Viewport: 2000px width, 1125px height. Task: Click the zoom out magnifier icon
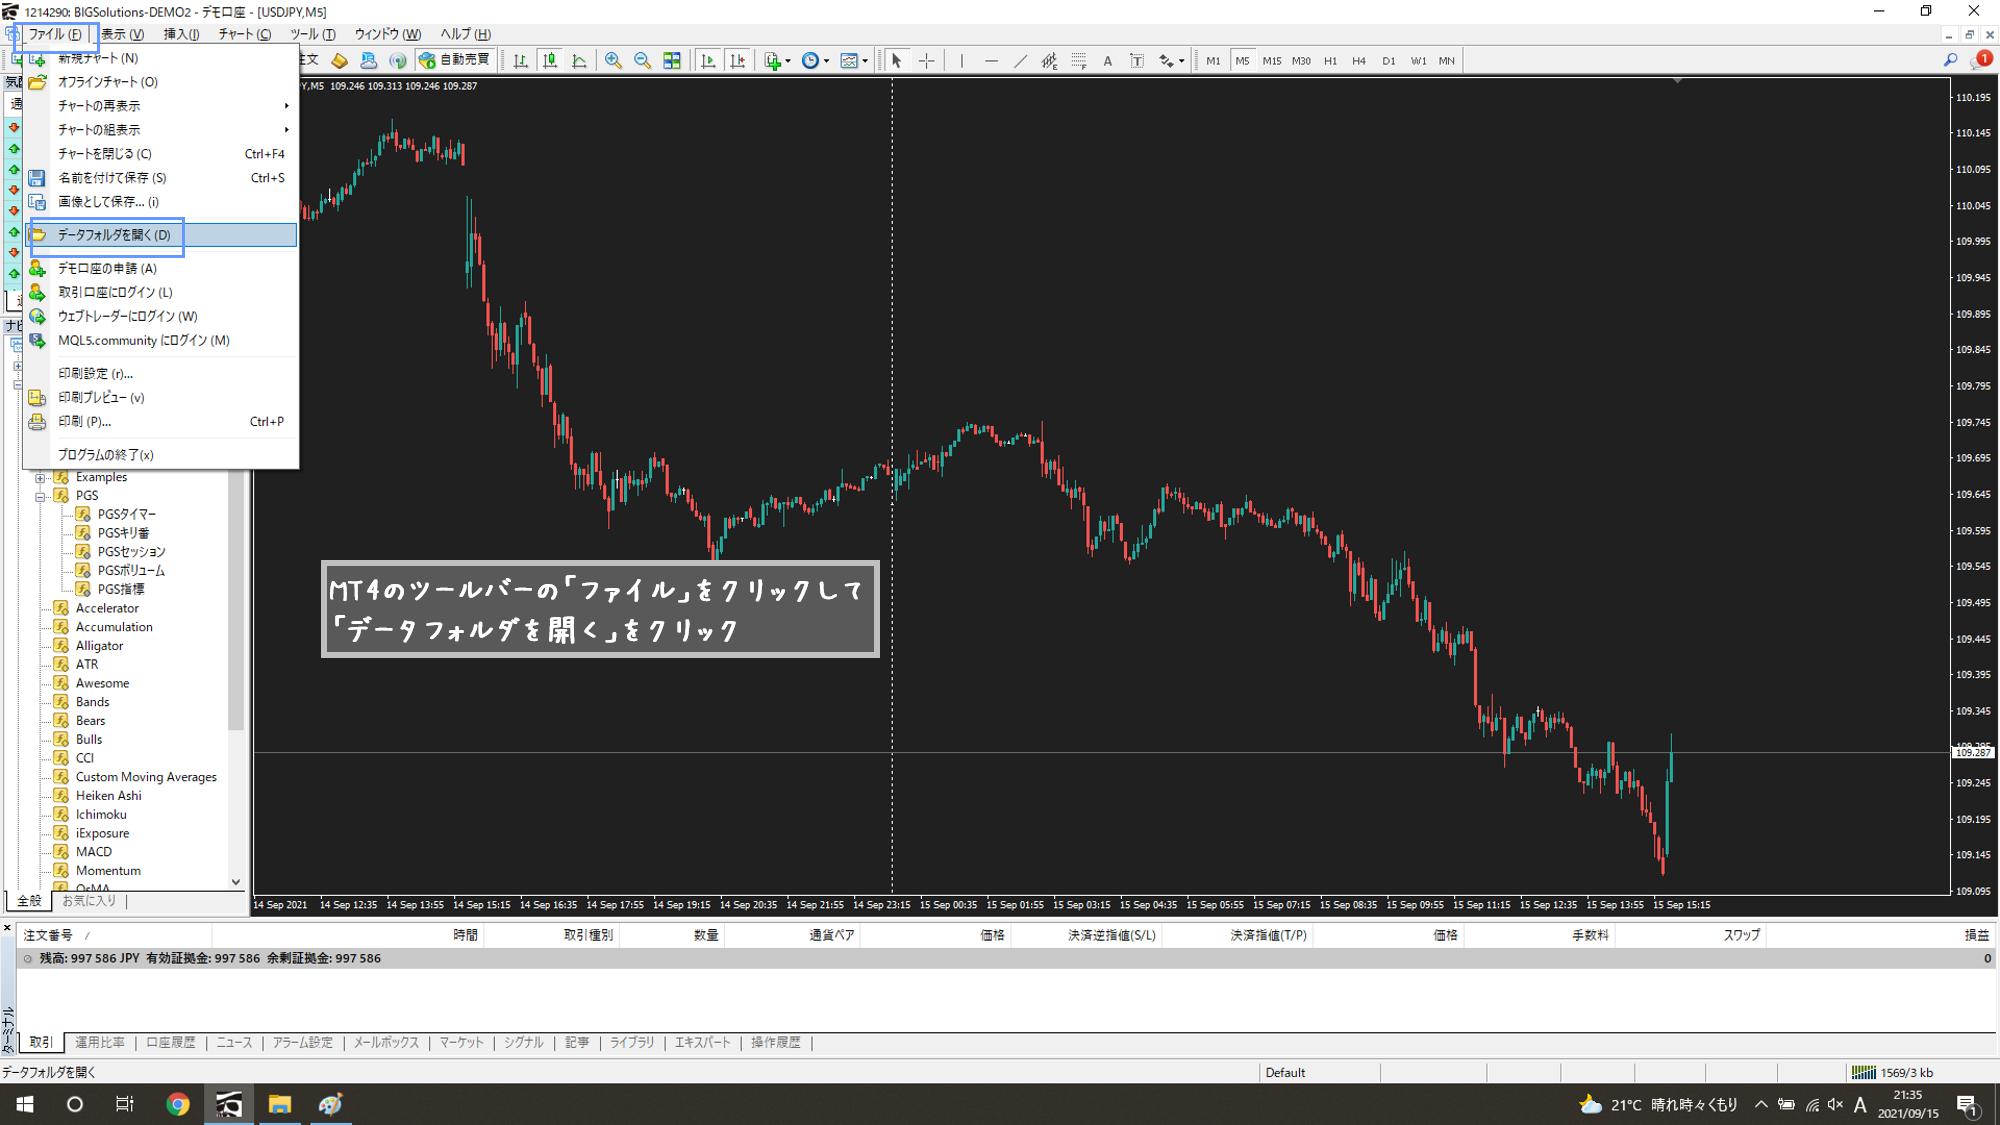pyautogui.click(x=642, y=61)
